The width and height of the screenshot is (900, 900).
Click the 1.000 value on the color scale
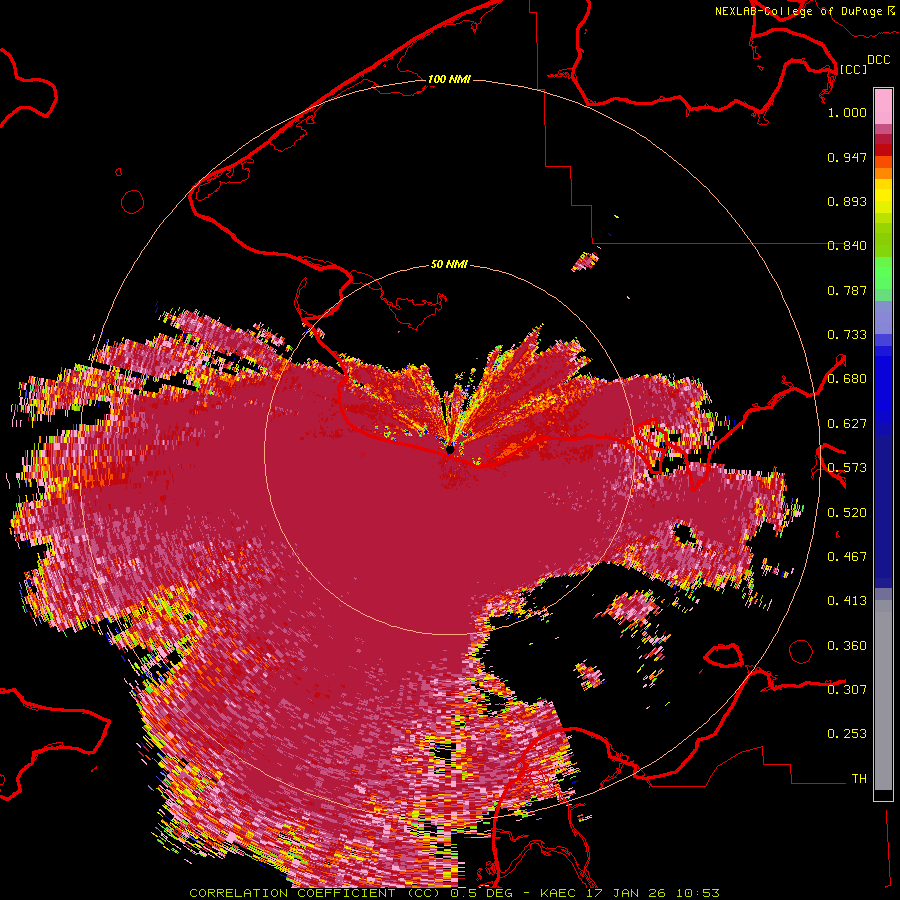[847, 112]
